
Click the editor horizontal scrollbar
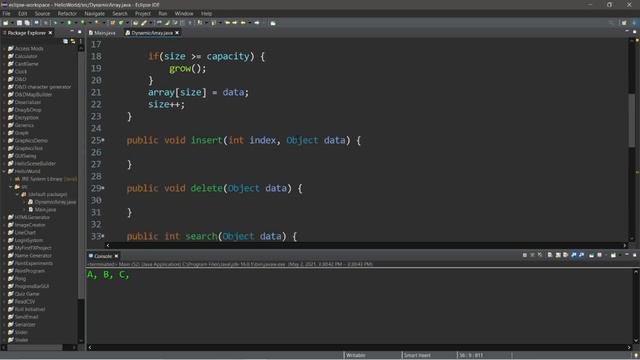coord(366,245)
